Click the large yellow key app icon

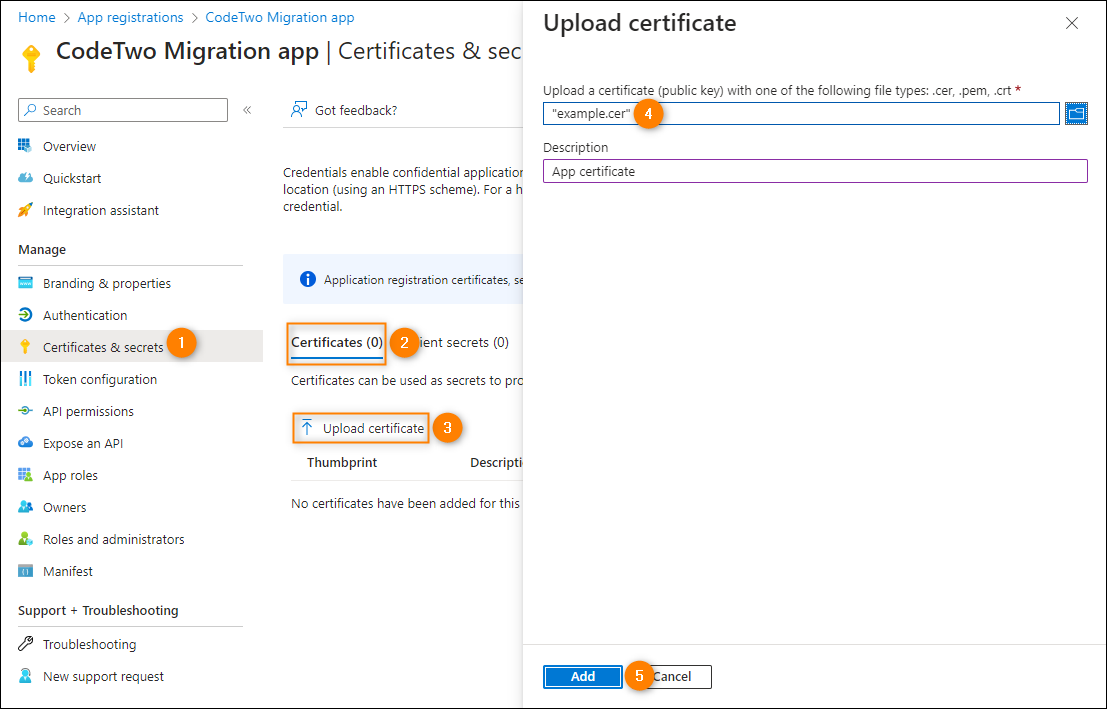tap(31, 58)
